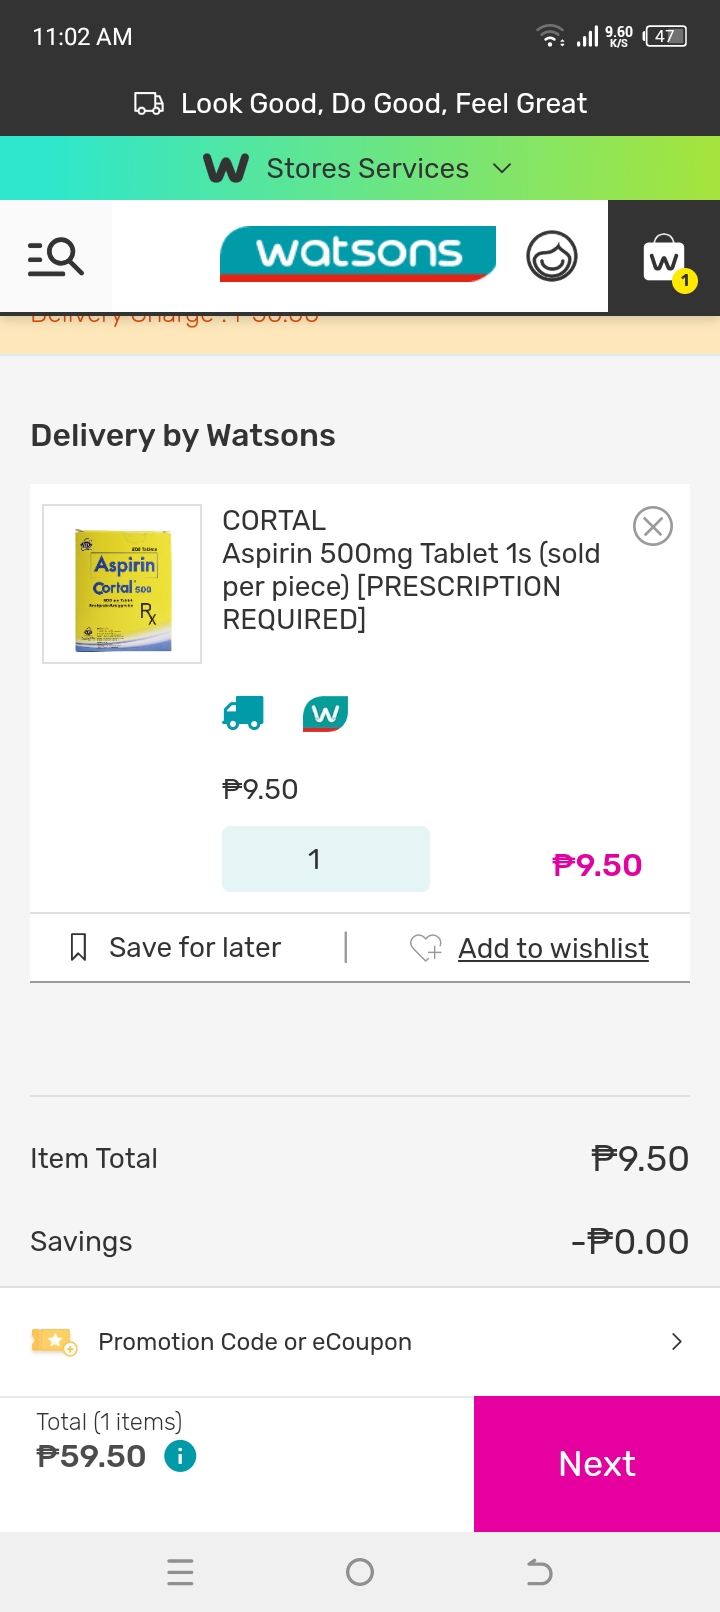Screen dimensions: 720x1612
Task: Tap the total info icon
Action: click(x=180, y=1456)
